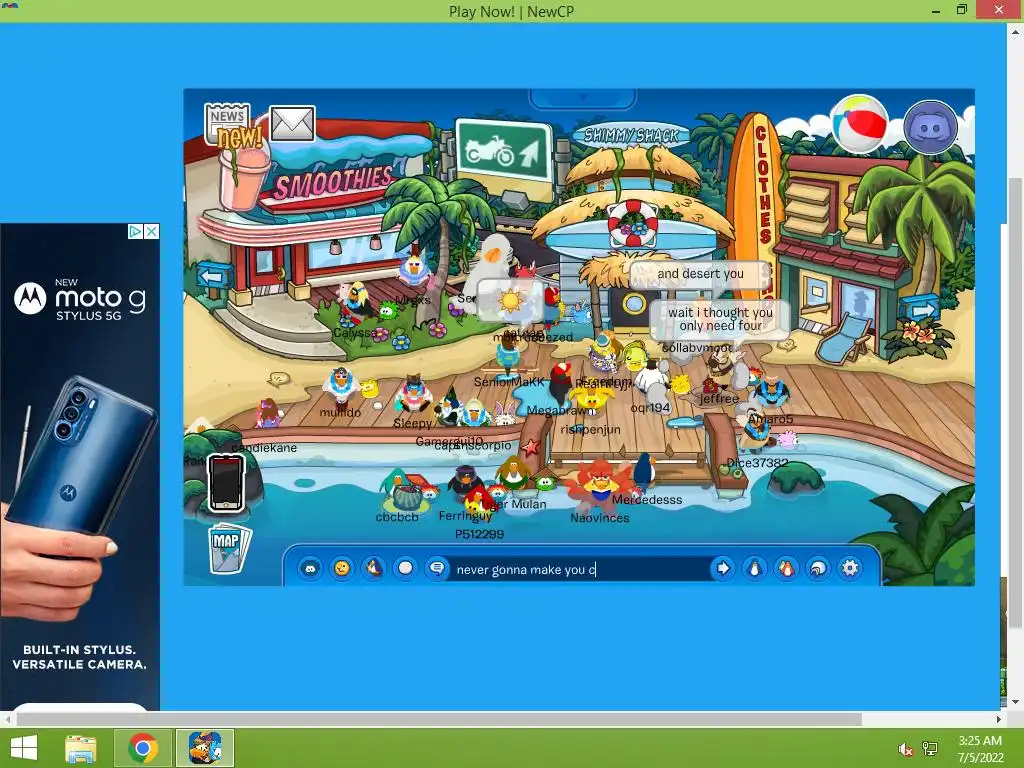
Task: Click penguin named Mercedesss
Action: point(645,472)
